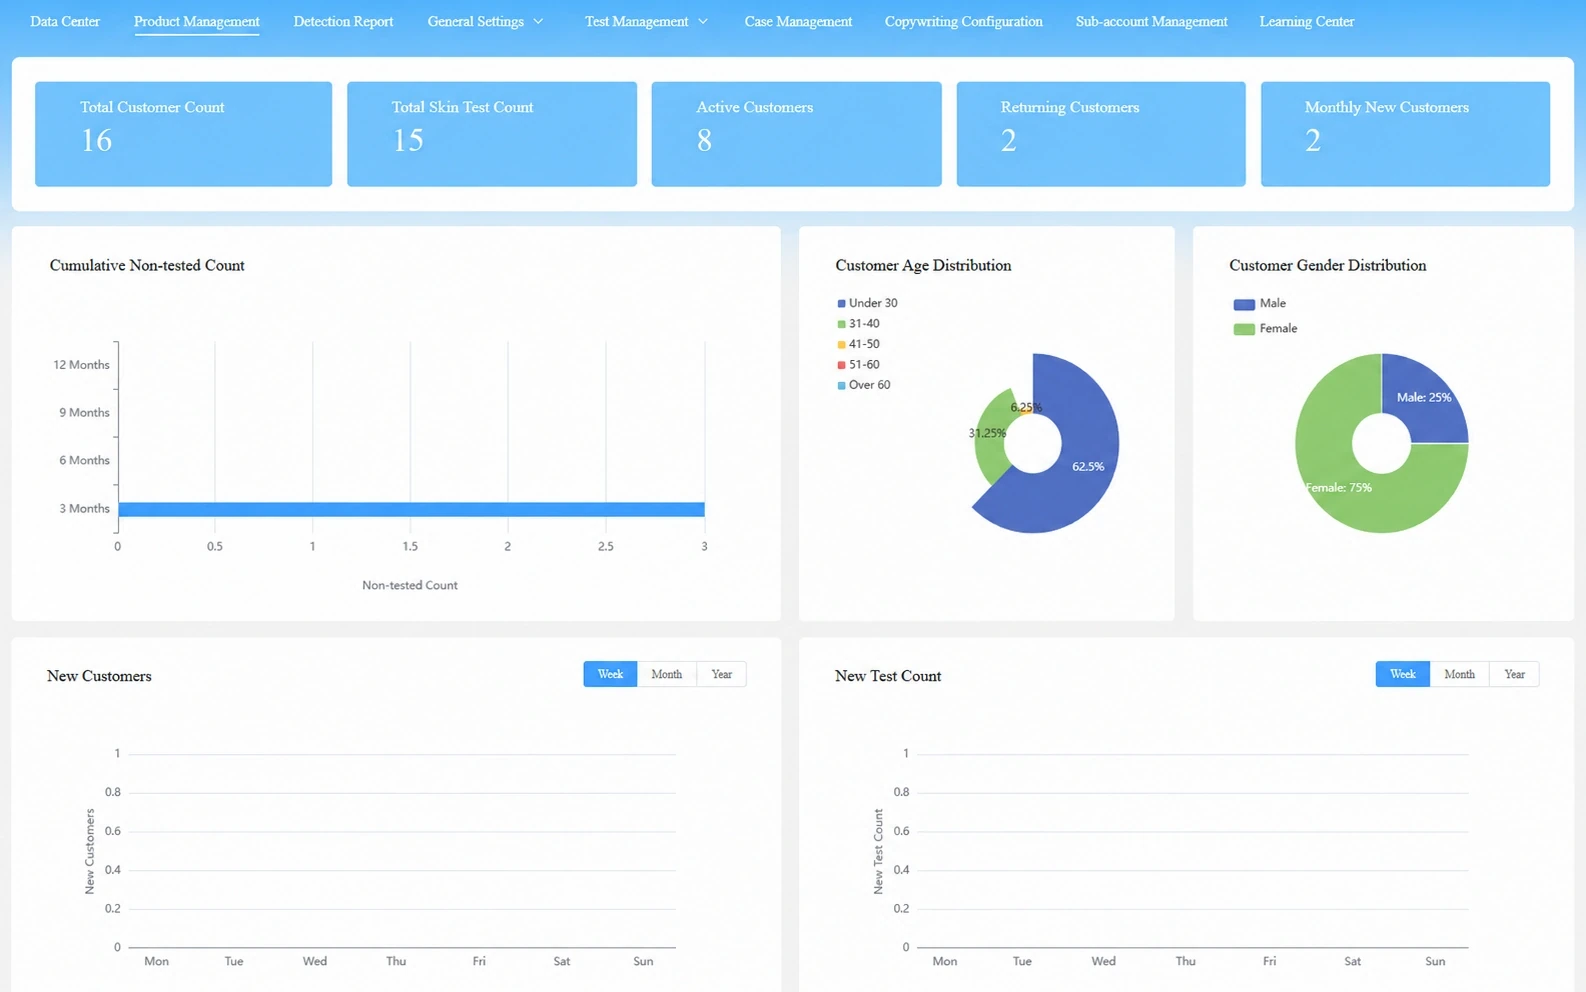Image resolution: width=1586 pixels, height=992 pixels.
Task: Click the Returning Customers card
Action: [1101, 134]
